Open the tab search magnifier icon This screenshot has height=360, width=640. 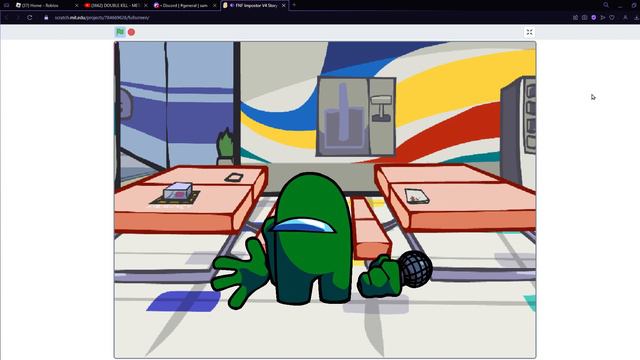point(606,5)
